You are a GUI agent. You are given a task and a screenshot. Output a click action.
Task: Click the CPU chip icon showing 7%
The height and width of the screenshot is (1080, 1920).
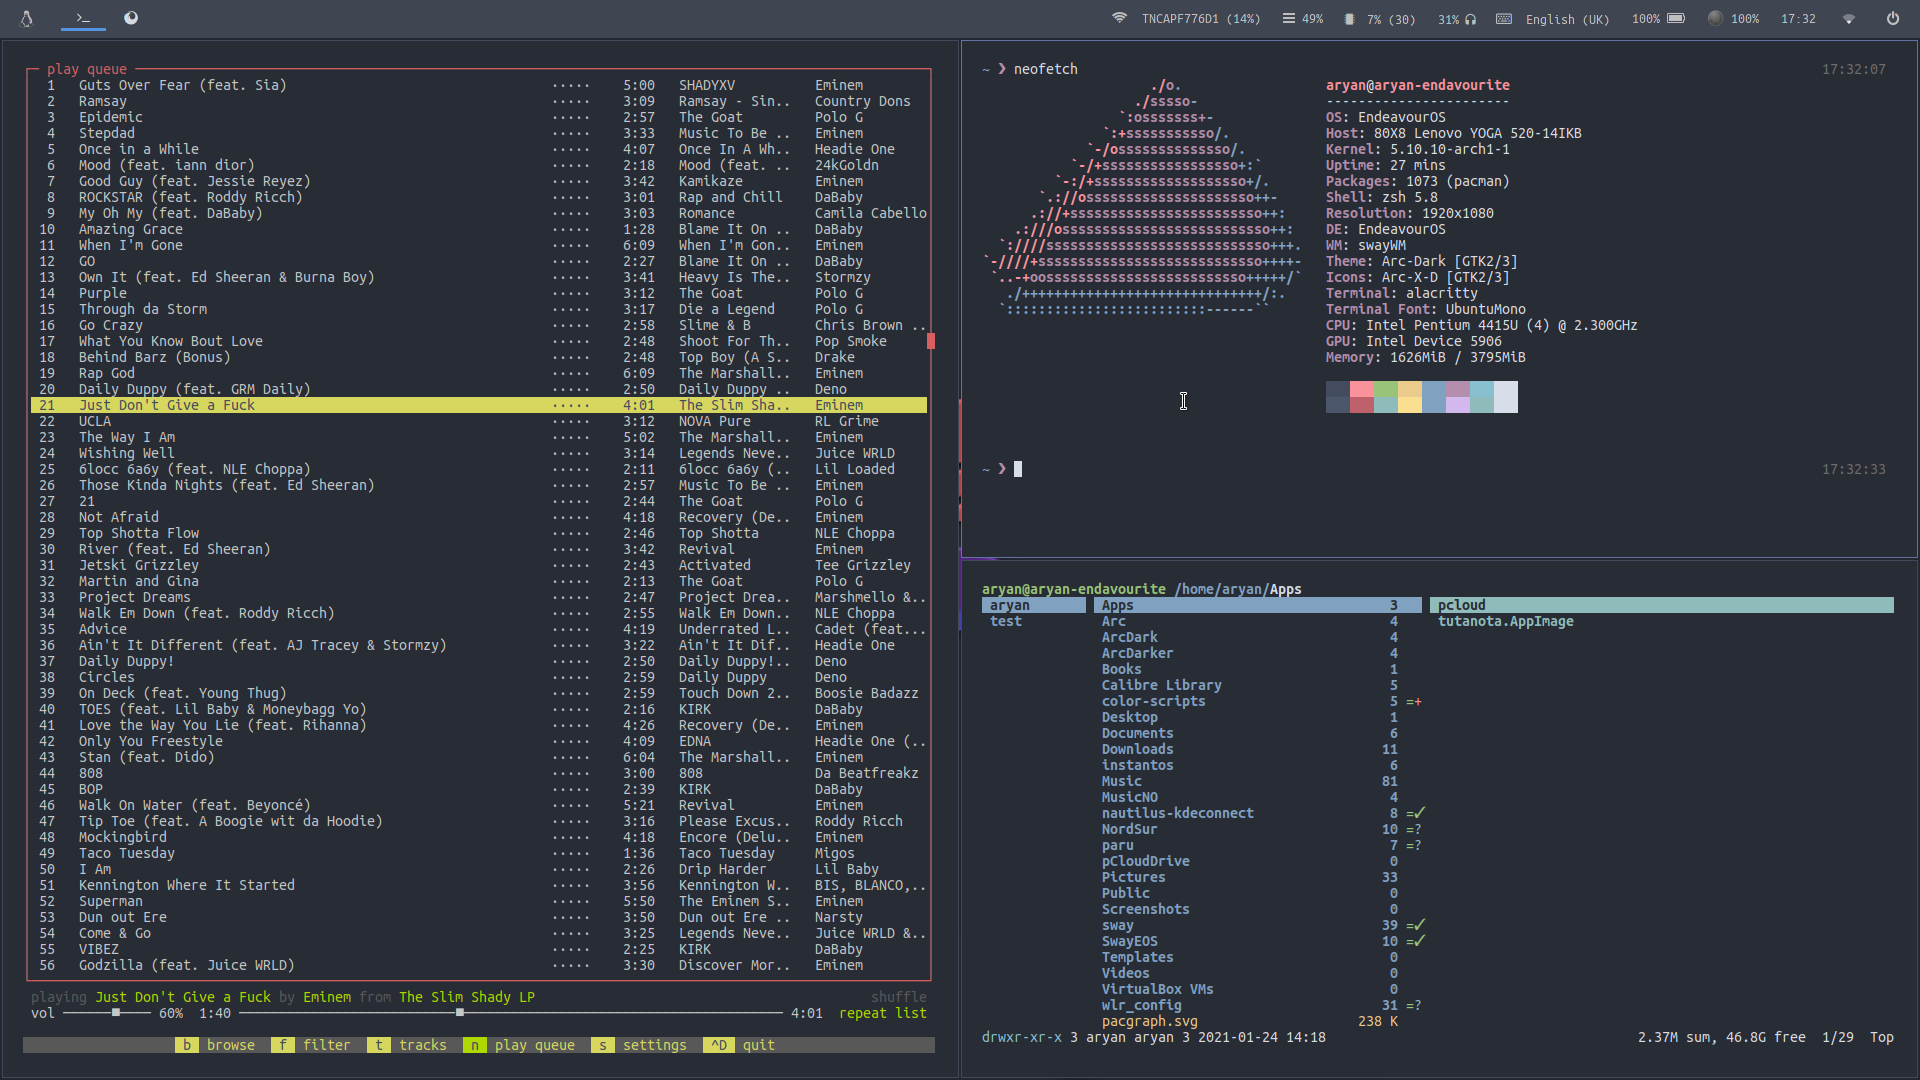click(x=1349, y=19)
